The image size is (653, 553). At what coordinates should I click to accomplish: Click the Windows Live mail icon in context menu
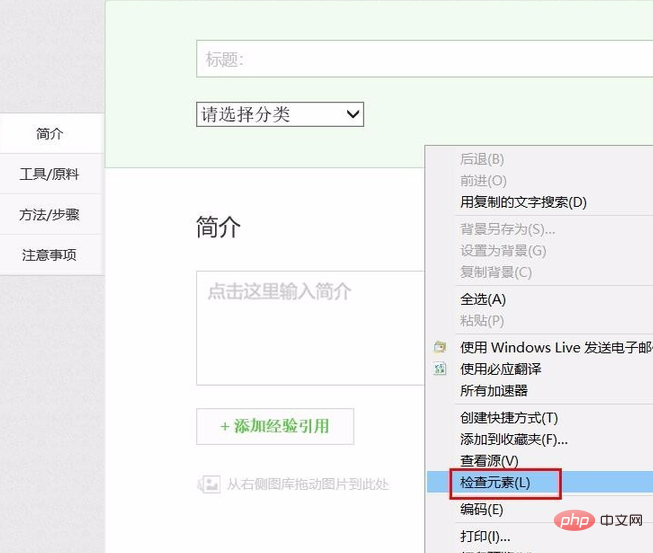tap(439, 347)
